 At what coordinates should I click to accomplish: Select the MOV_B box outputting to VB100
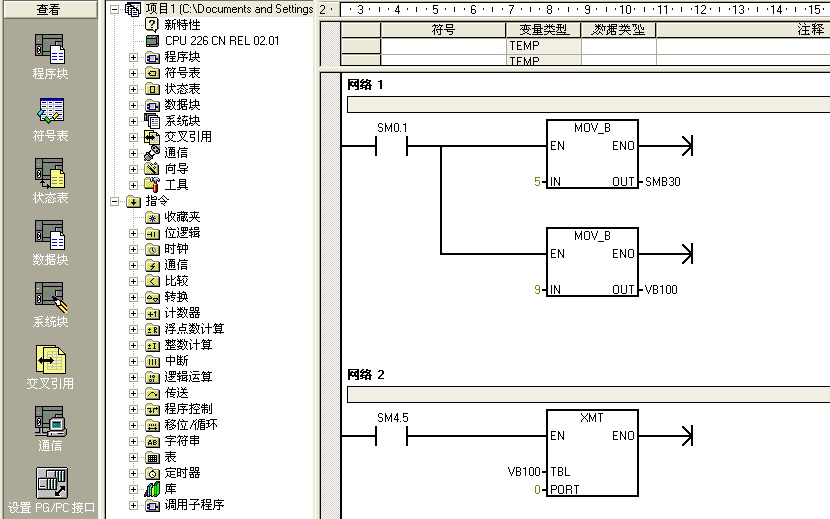pyautogui.click(x=592, y=262)
